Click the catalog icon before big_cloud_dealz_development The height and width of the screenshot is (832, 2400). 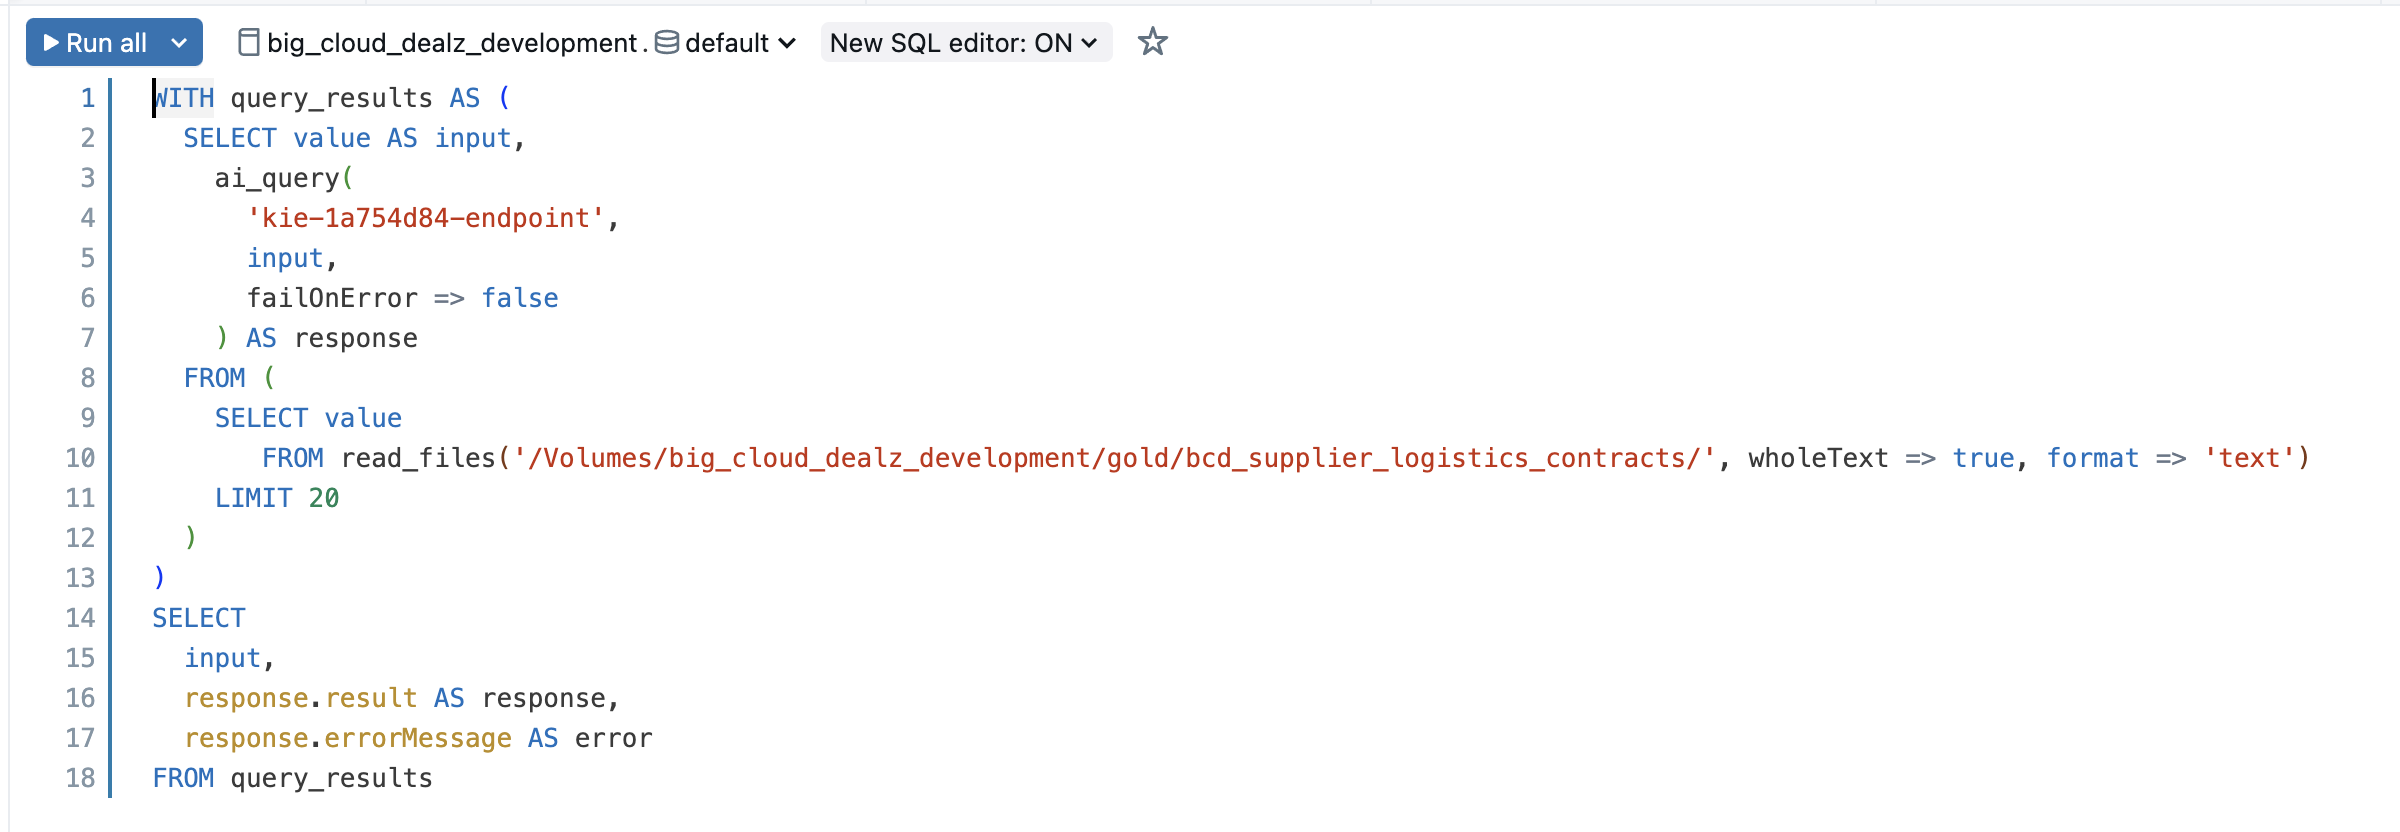point(249,43)
